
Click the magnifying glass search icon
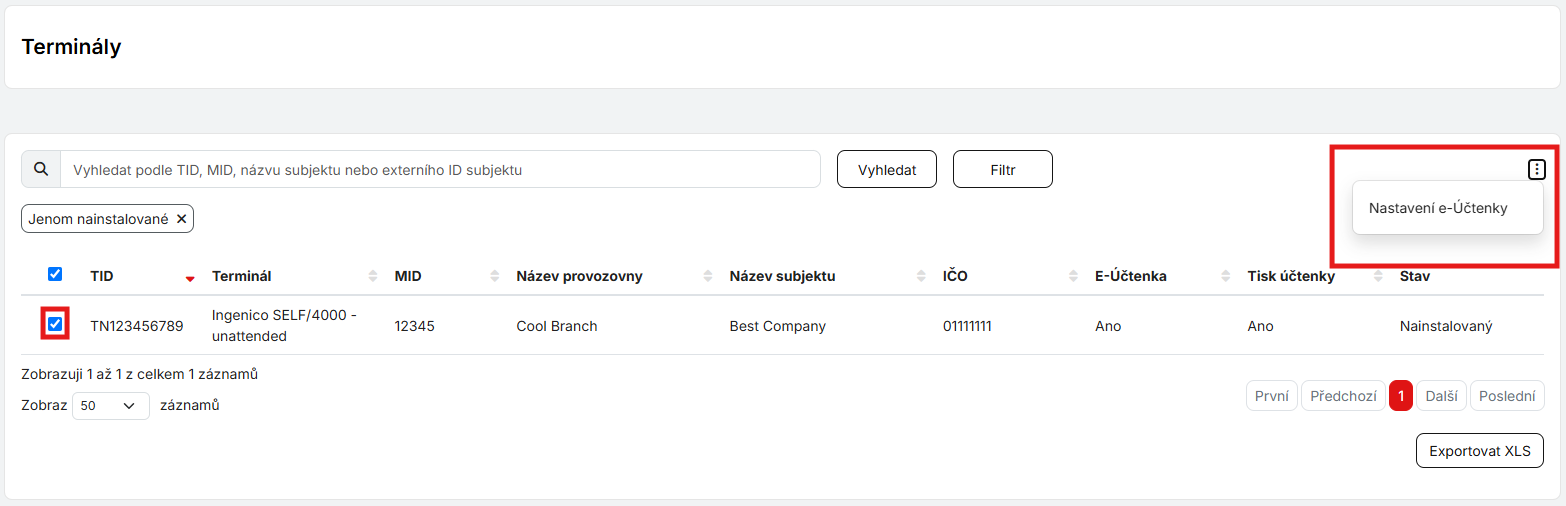(41, 169)
